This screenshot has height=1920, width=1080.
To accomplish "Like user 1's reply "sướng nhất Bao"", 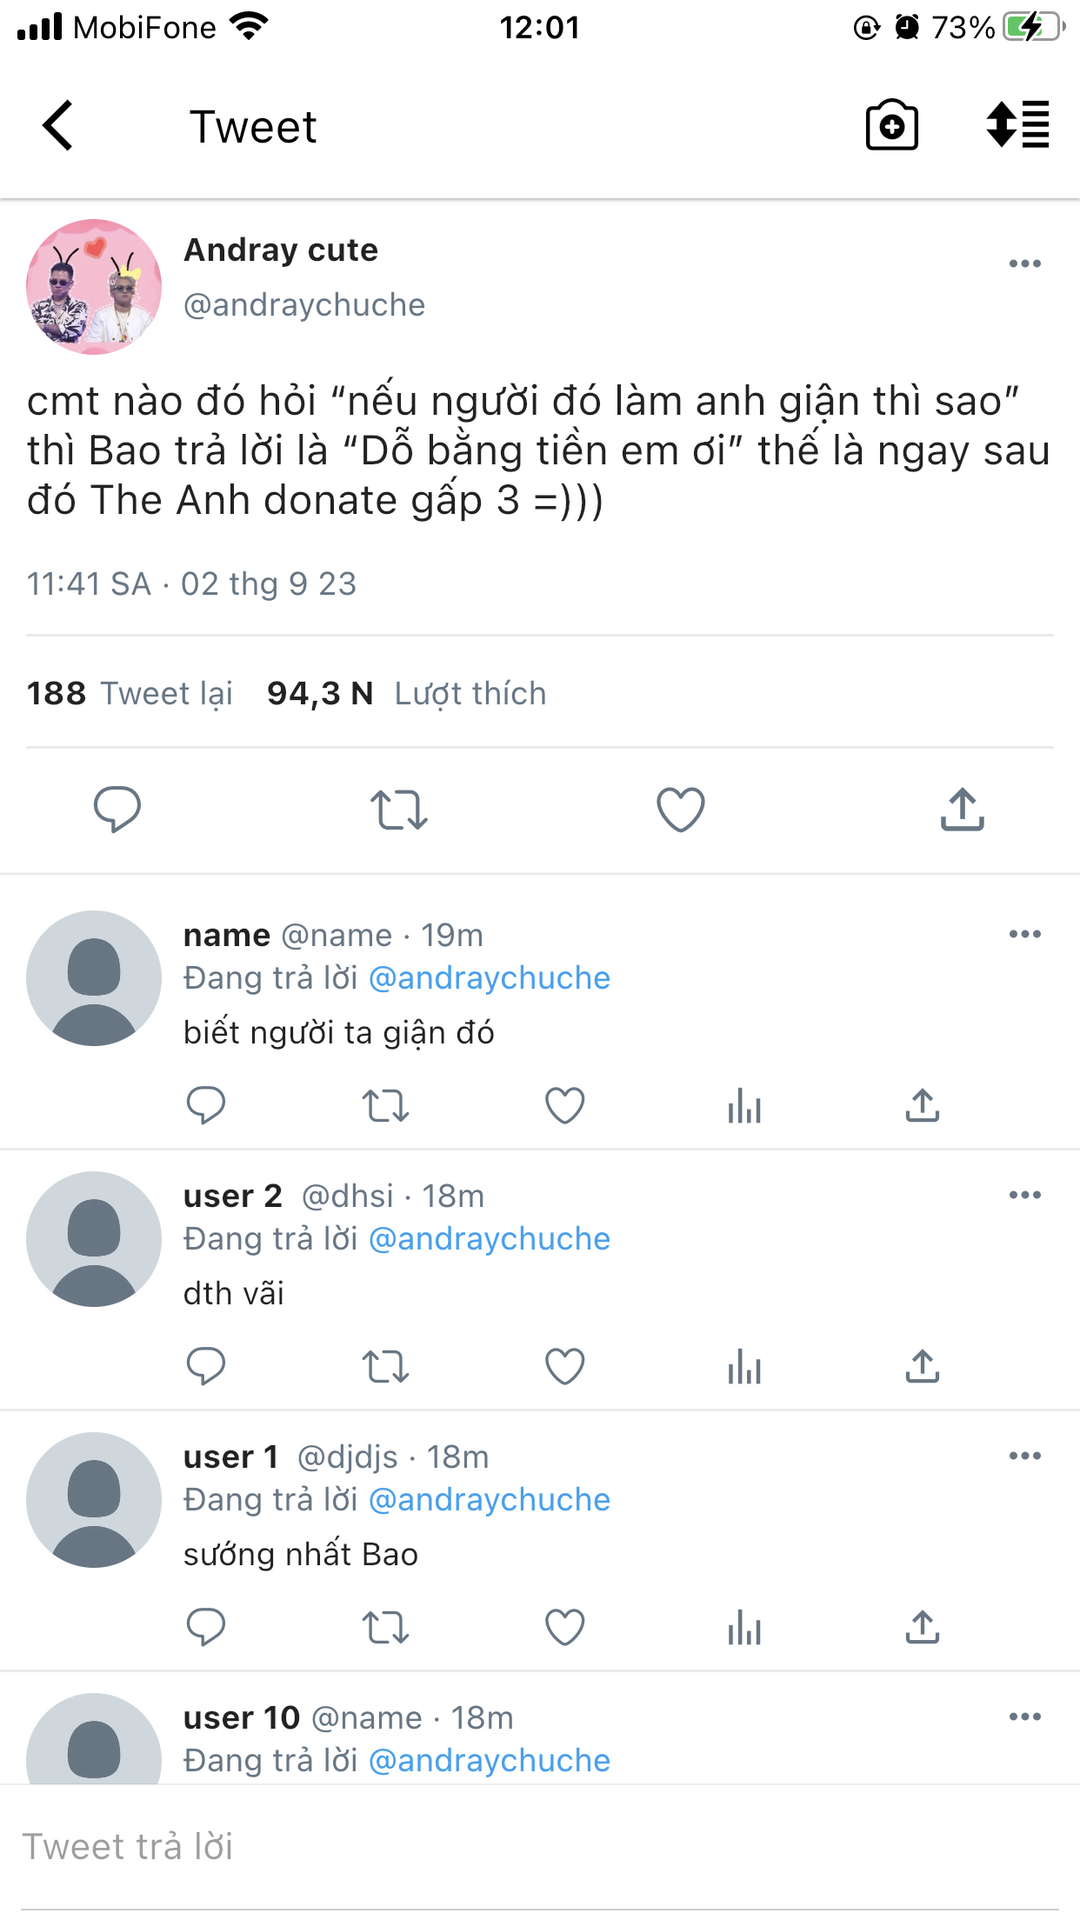I will pyautogui.click(x=564, y=1627).
